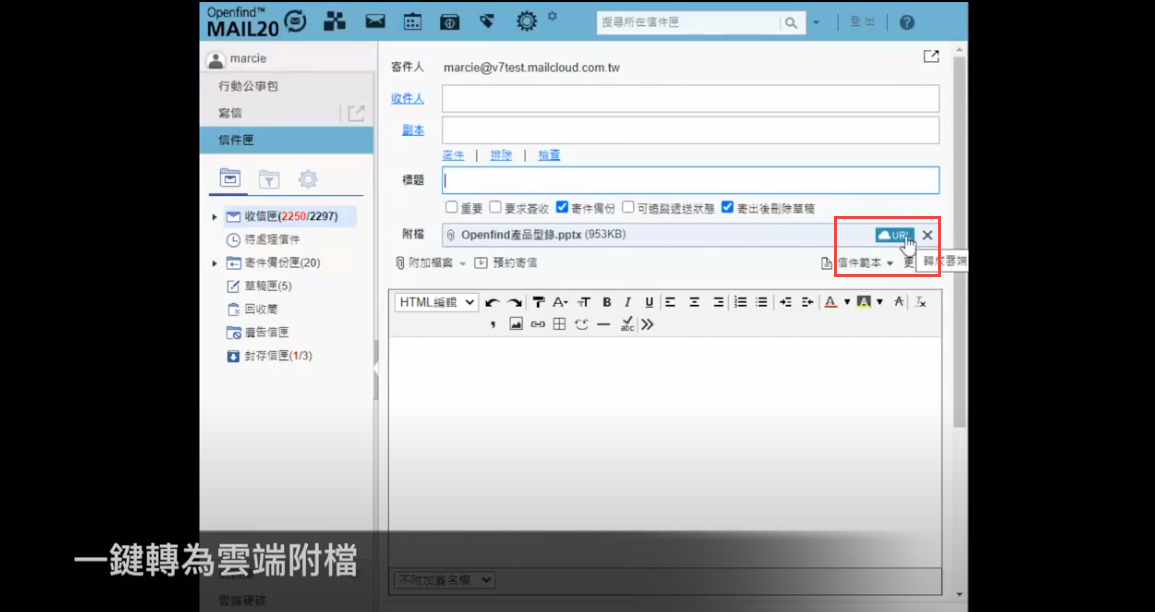
Task: Open the 草稿匣(5) folder
Action: pyautogui.click(x=268, y=286)
